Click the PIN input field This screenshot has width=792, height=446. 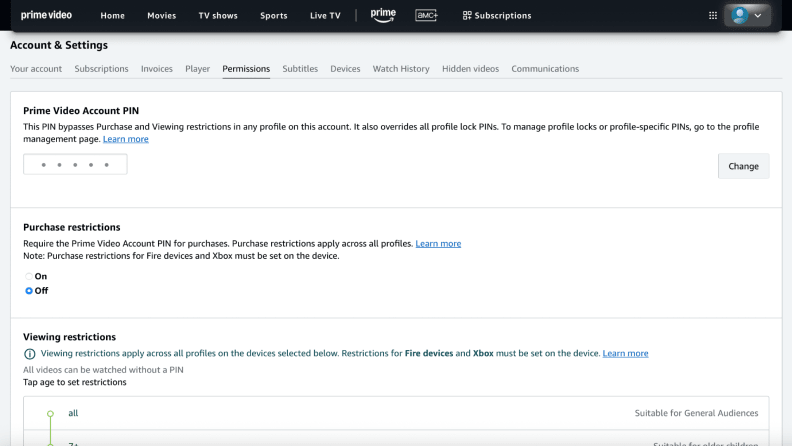[75, 165]
